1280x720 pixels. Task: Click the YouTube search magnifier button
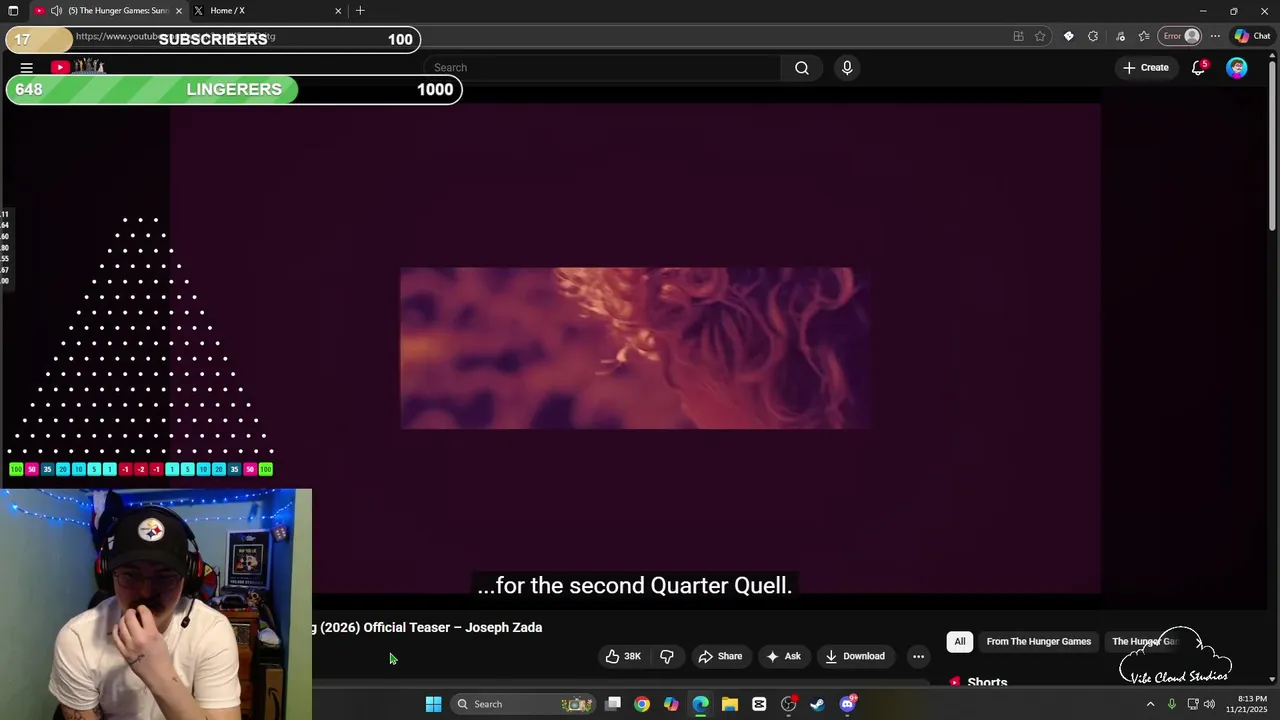802,68
